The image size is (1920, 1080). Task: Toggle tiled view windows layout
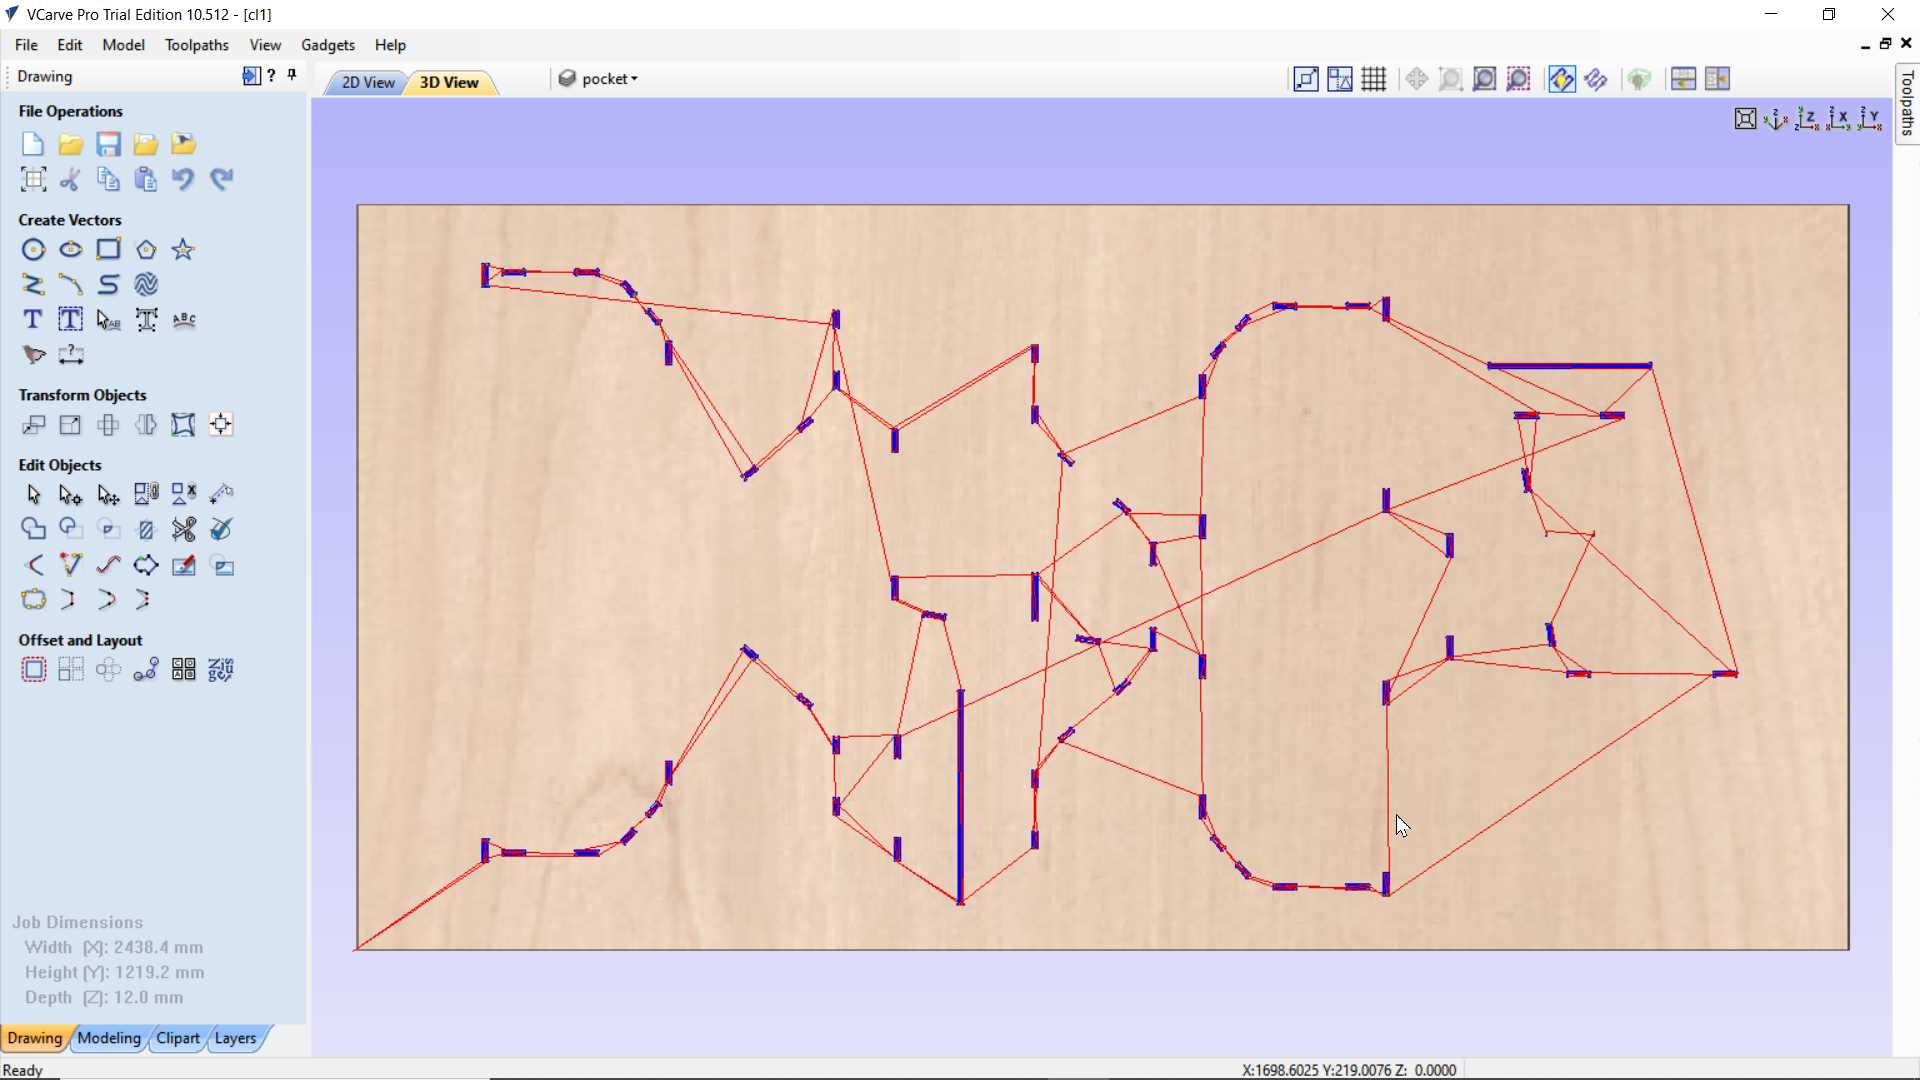(x=1684, y=79)
